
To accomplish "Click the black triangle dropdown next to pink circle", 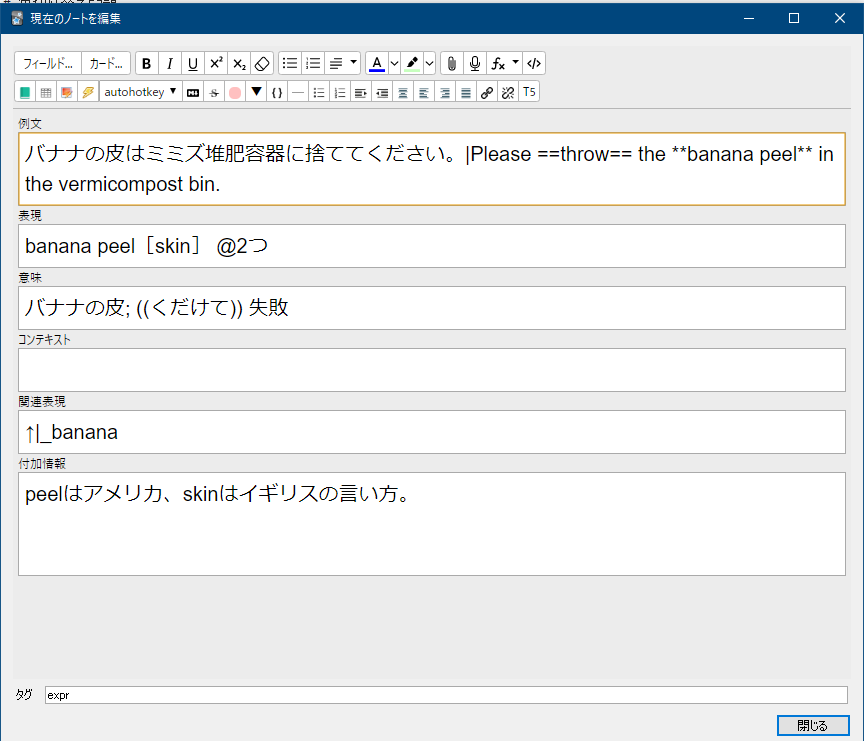I will [256, 92].
